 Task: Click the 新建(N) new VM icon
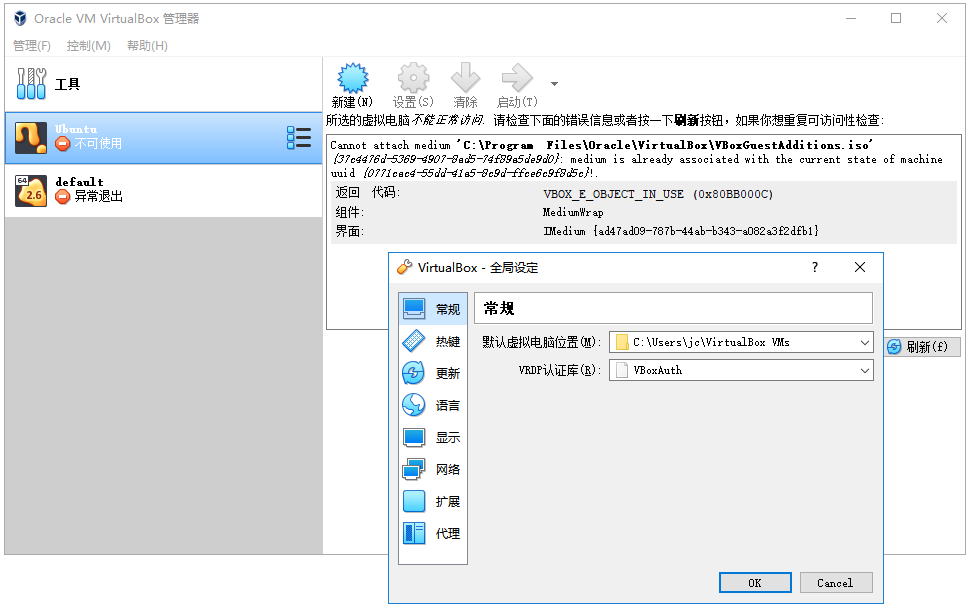coord(353,79)
